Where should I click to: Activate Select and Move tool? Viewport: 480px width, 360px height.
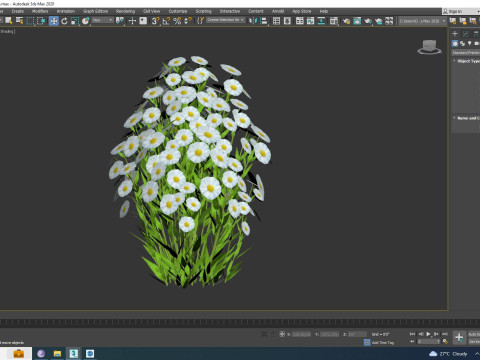tap(53, 21)
